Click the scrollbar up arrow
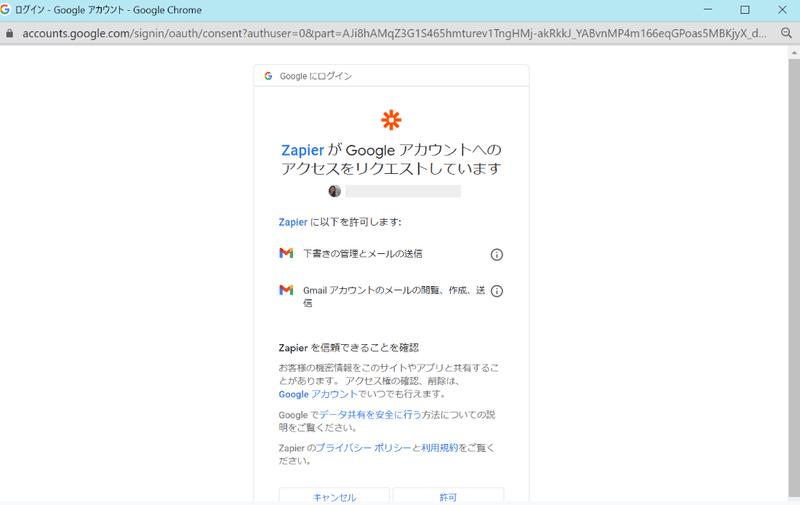800x505 pixels. click(794, 52)
